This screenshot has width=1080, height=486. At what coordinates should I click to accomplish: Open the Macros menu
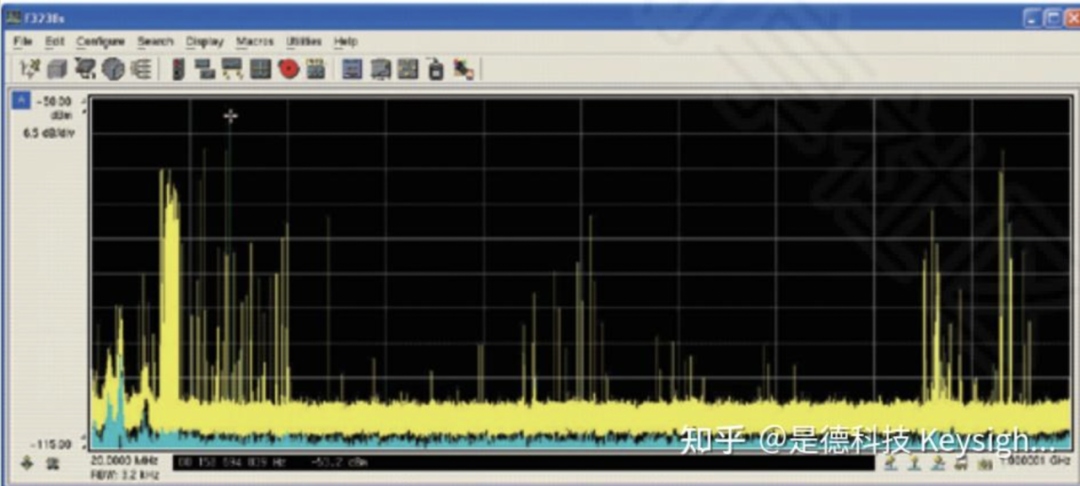[x=255, y=41]
